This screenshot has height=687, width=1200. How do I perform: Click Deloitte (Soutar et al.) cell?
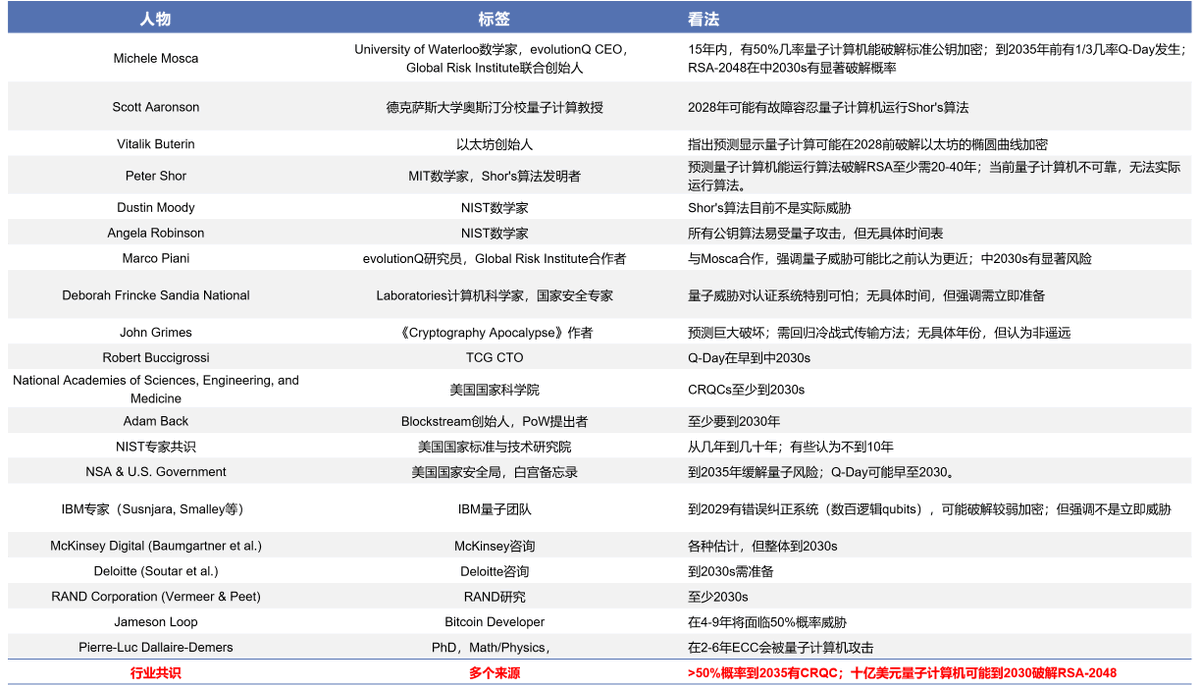[156, 571]
